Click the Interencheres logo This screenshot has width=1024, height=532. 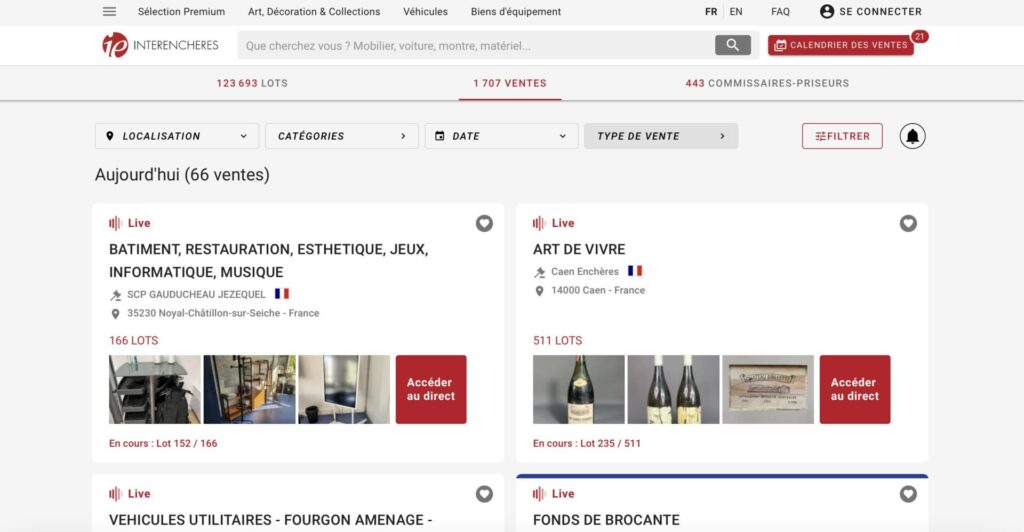click(x=159, y=45)
